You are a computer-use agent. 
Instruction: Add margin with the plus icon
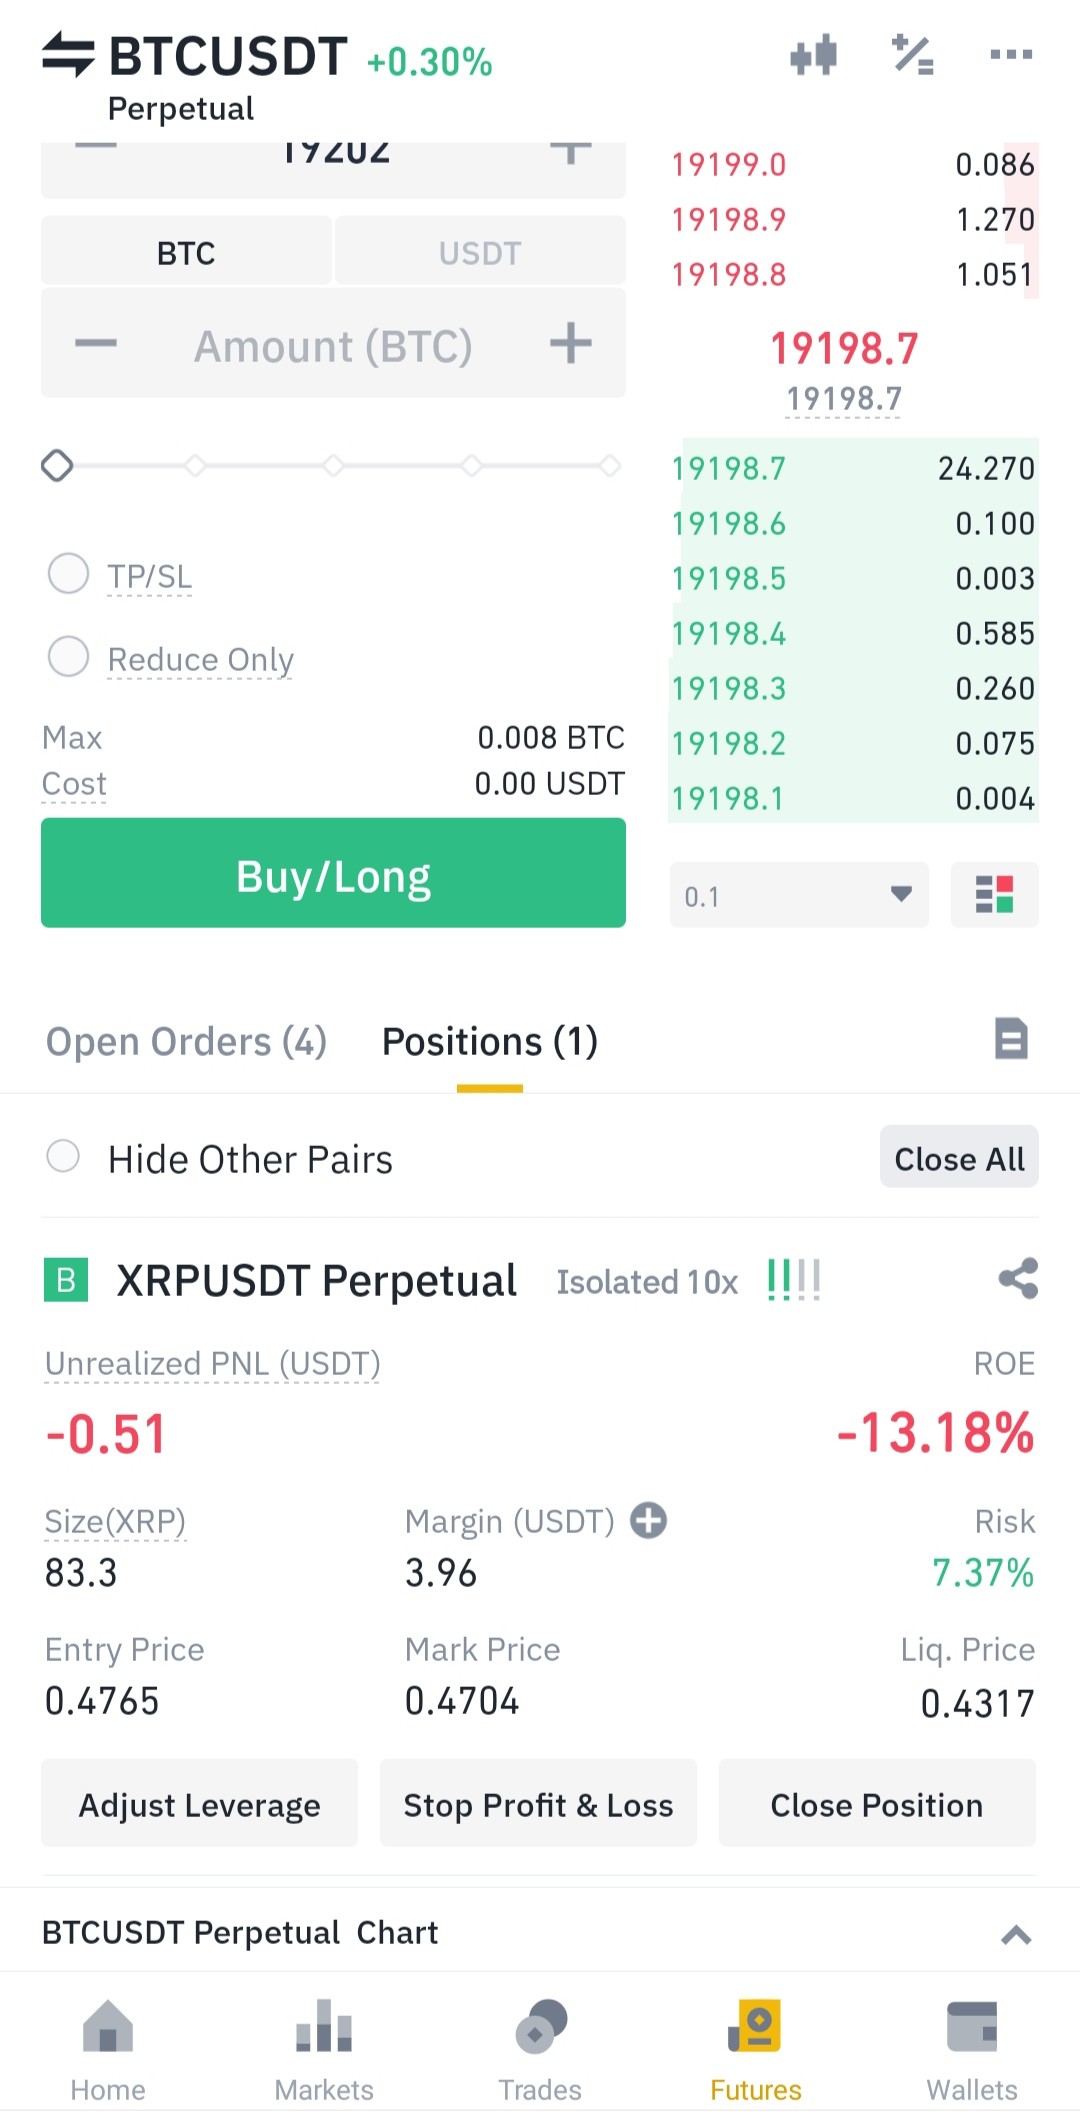(649, 1521)
